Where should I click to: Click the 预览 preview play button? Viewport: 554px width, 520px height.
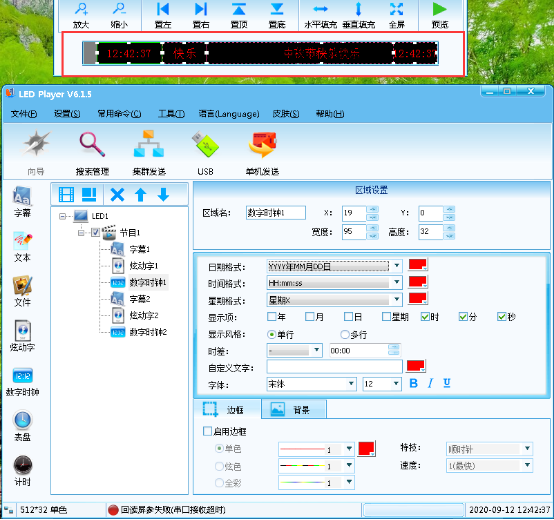pos(440,15)
